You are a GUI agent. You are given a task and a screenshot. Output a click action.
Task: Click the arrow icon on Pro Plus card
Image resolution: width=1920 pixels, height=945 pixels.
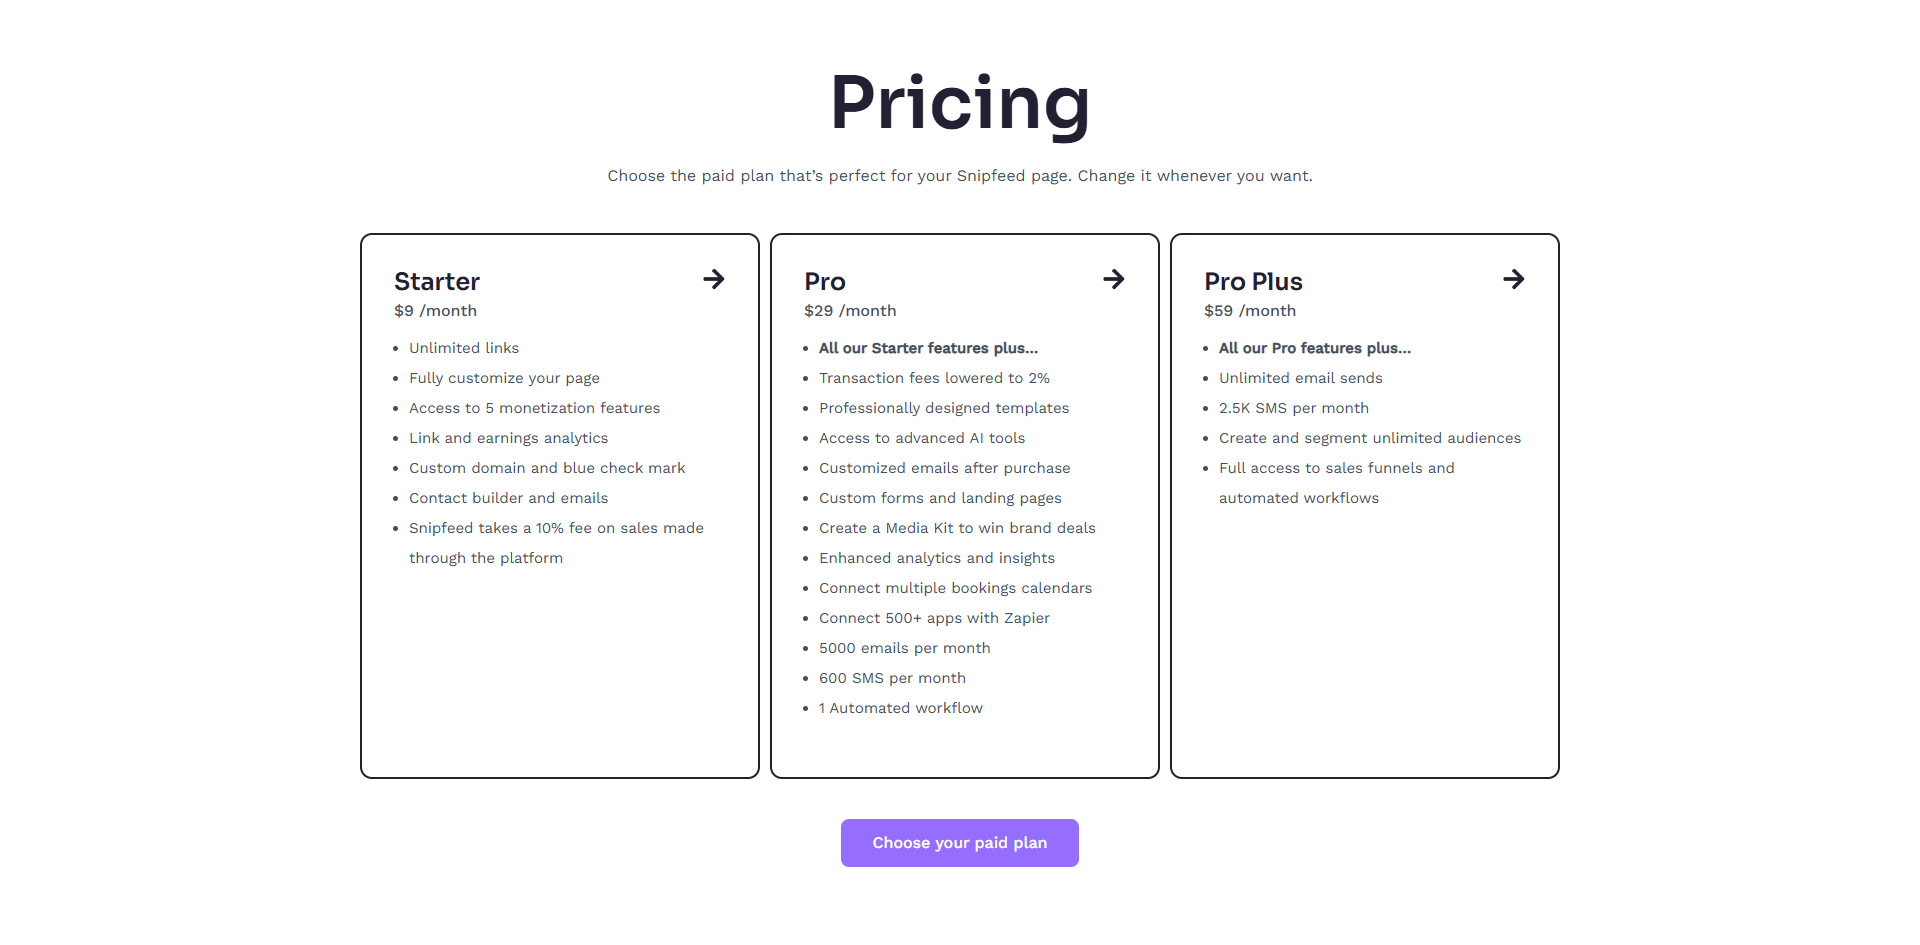tap(1513, 279)
